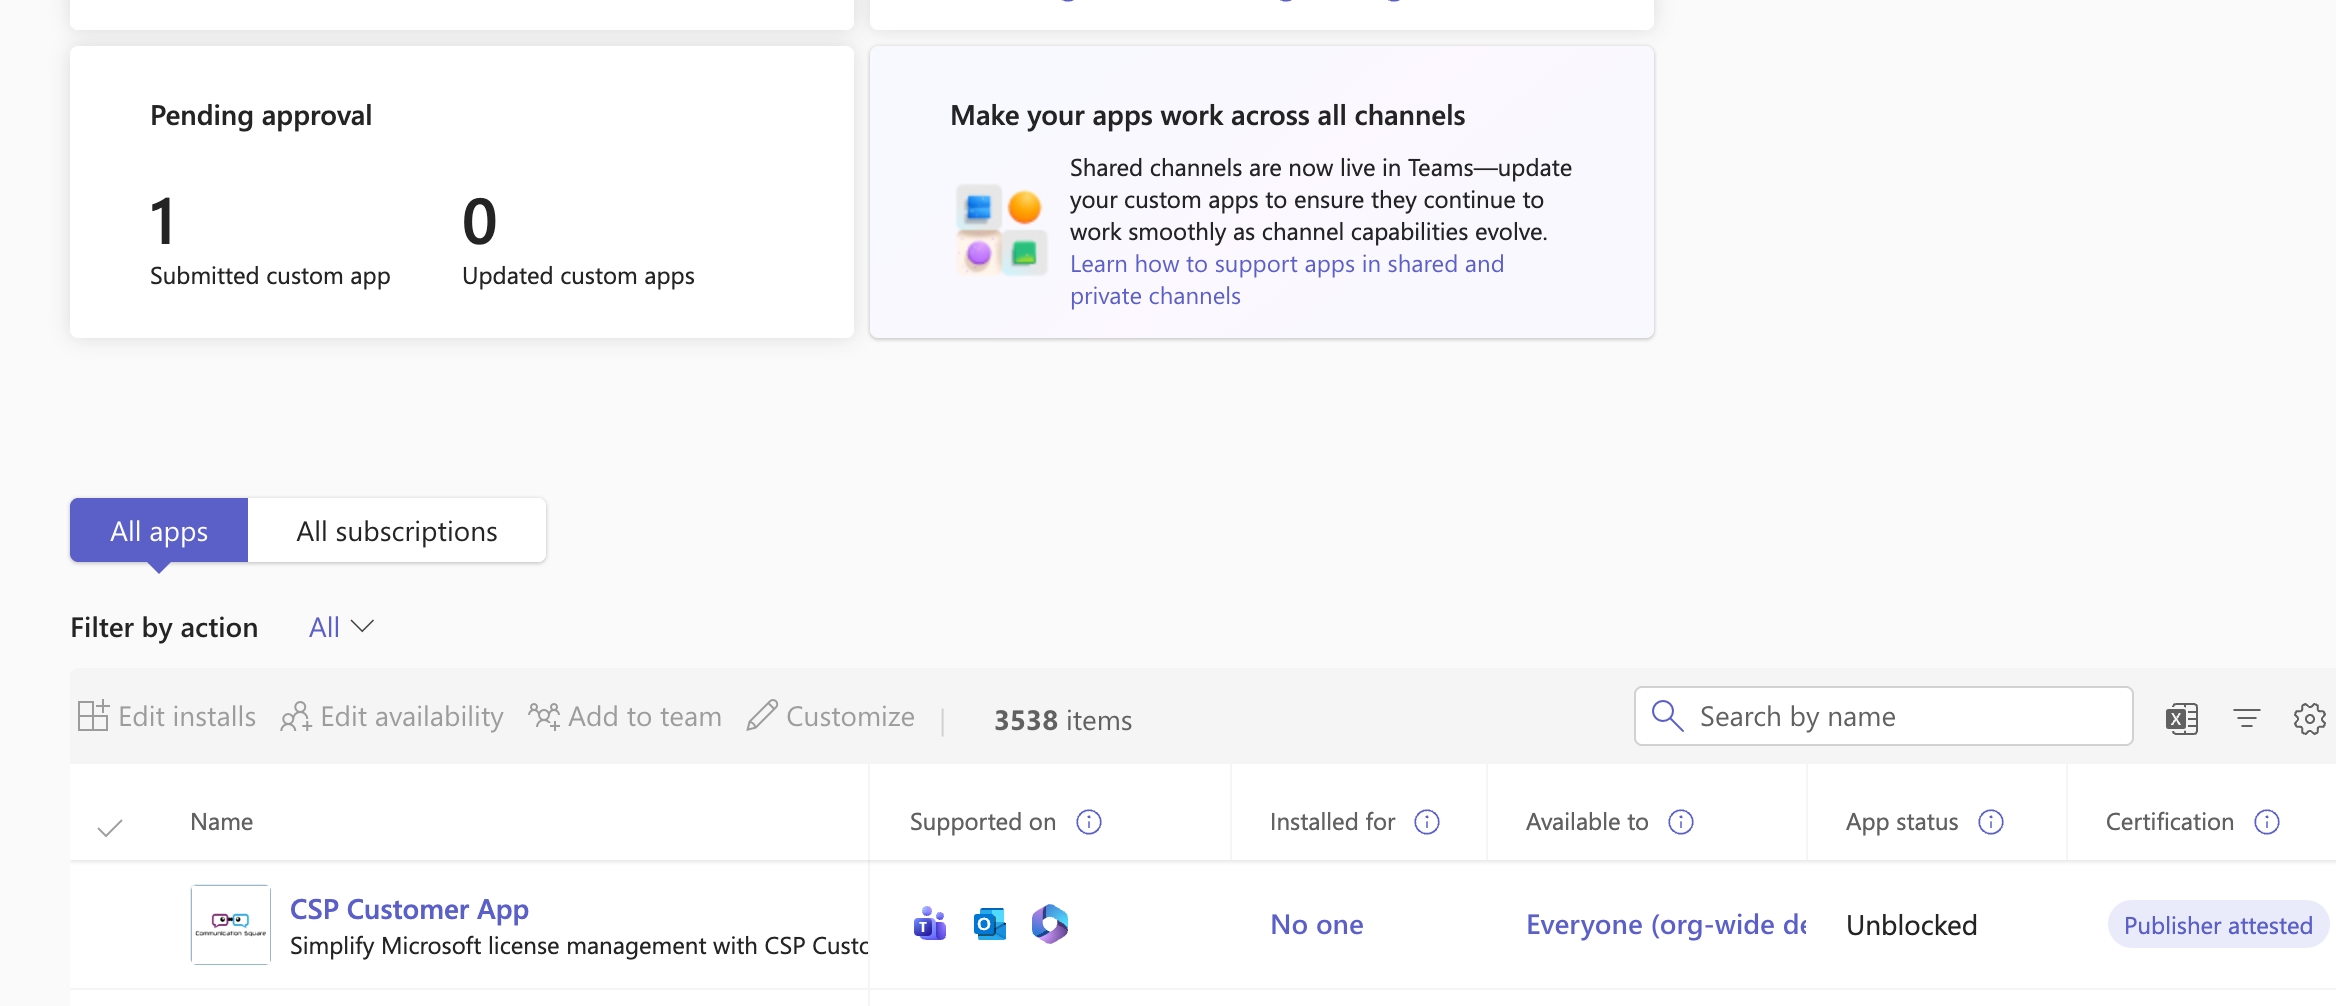
Task: Open the CSP Customer App link
Action: click(409, 909)
